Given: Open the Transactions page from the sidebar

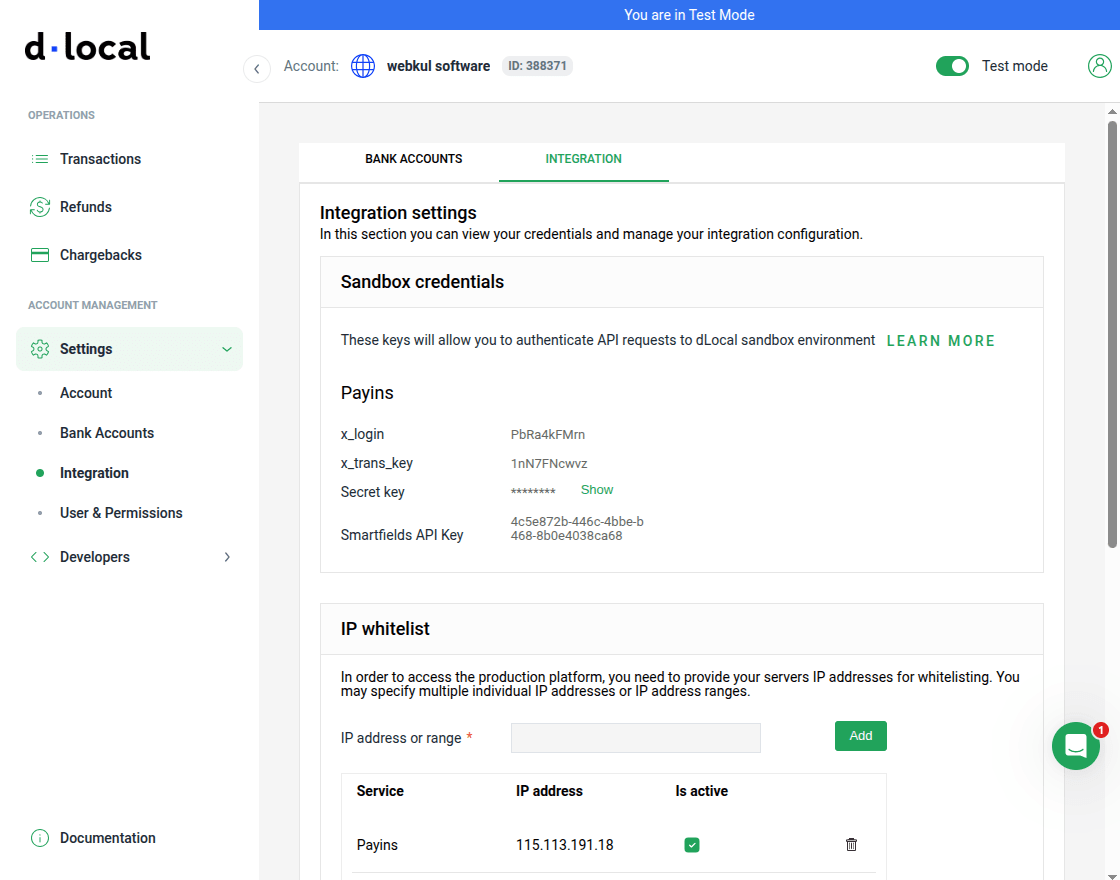Looking at the screenshot, I should click(x=40, y=158).
